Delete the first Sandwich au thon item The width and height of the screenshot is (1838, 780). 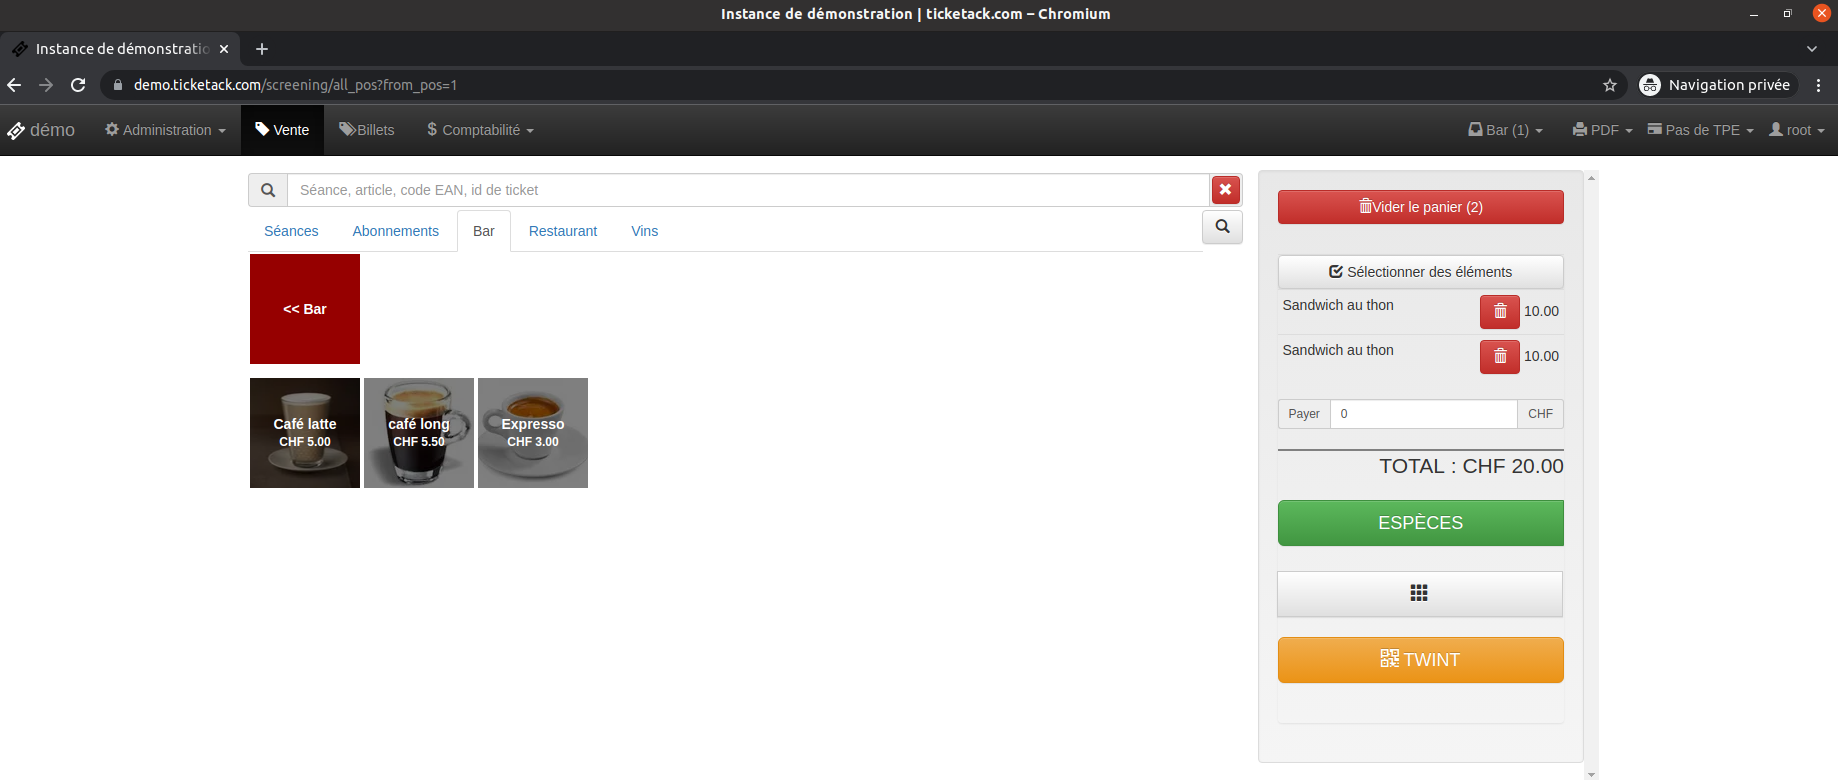pos(1499,312)
